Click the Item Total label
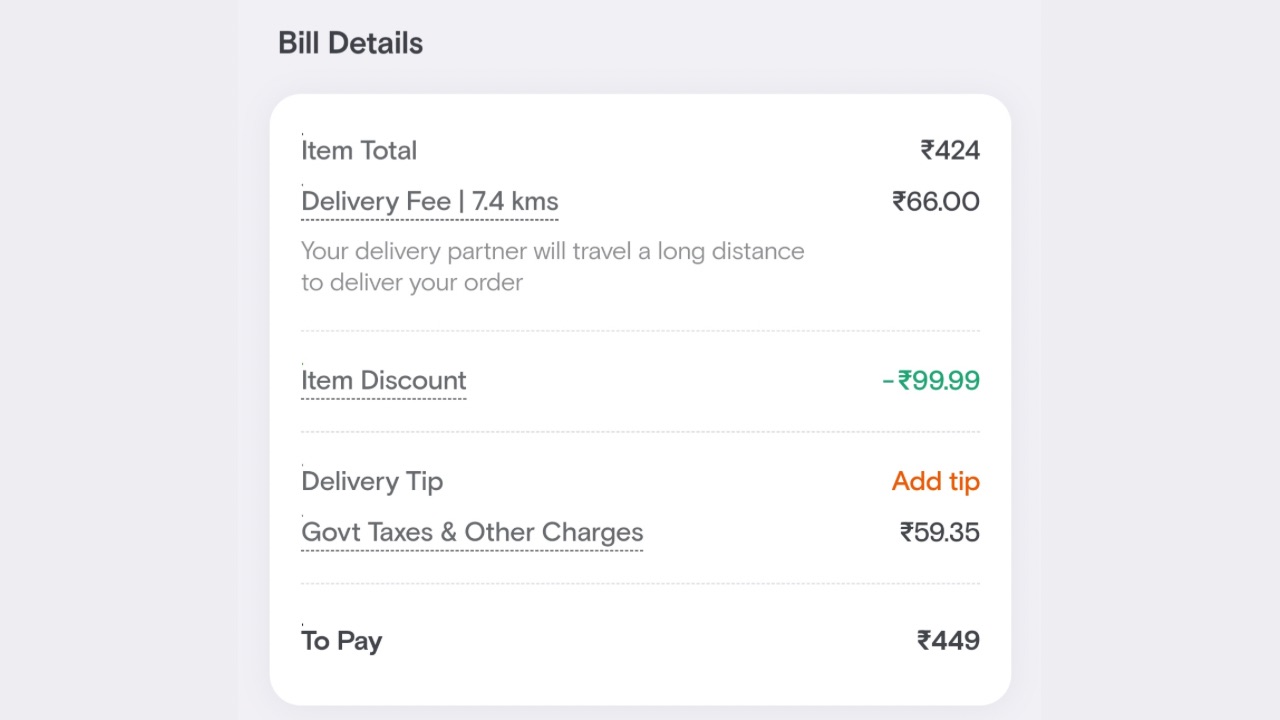 pyautogui.click(x=359, y=151)
